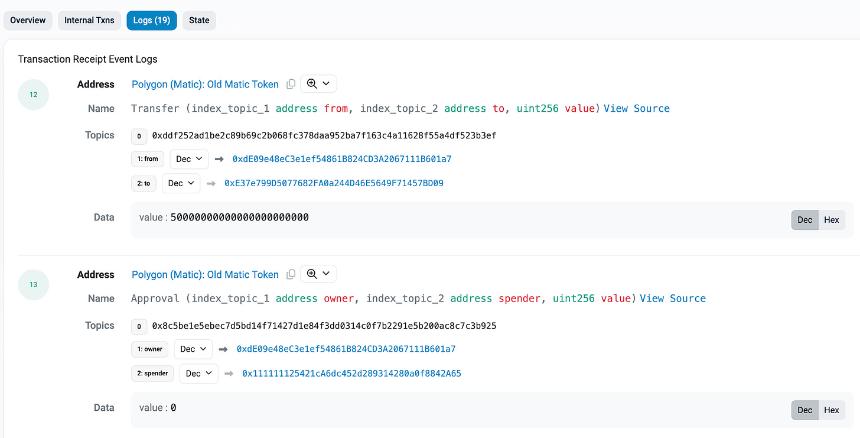
Task: View Source of Transfer event
Action: 636,109
